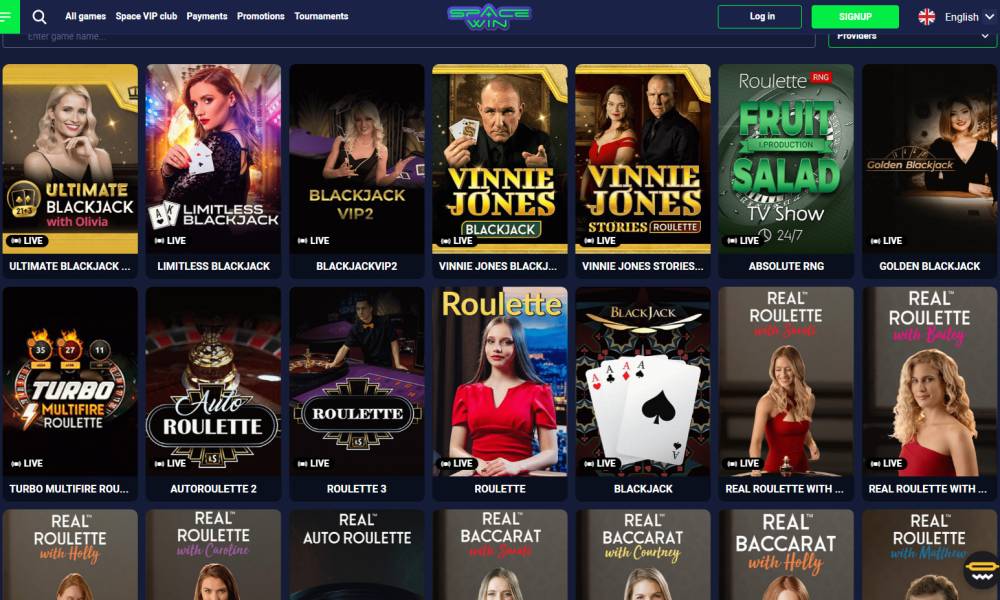
Task: Go to Space VIP club page
Action: pyautogui.click(x=146, y=16)
